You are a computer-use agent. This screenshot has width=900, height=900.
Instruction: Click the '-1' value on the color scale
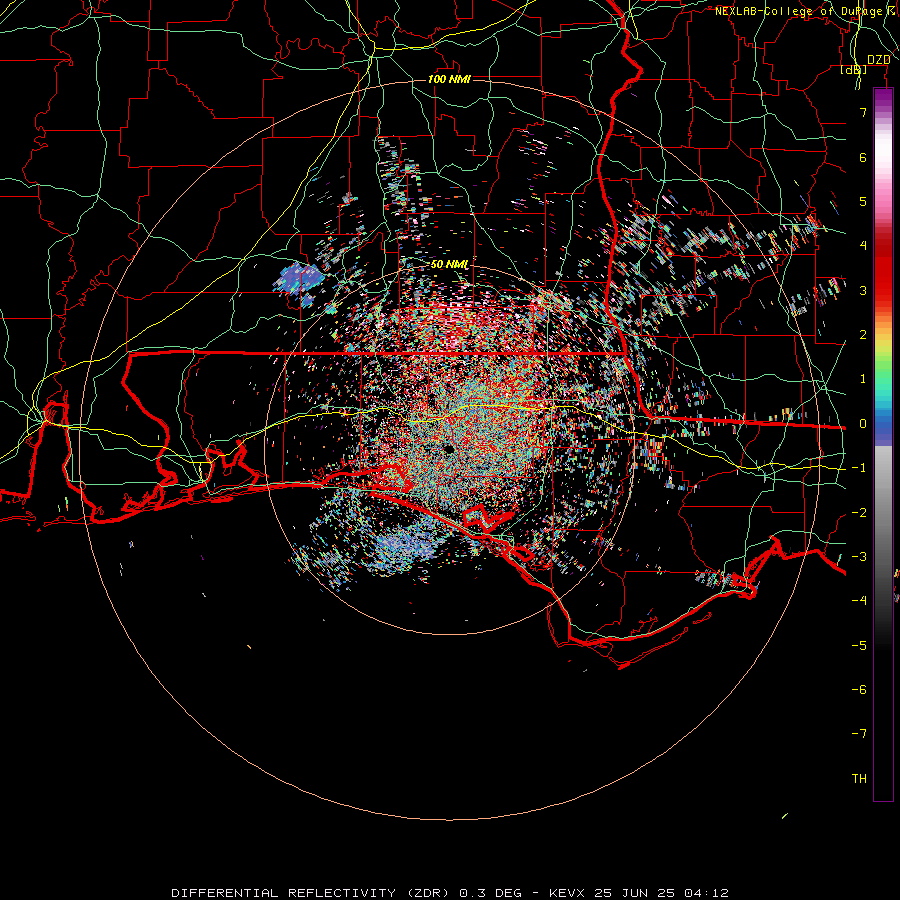point(859,468)
